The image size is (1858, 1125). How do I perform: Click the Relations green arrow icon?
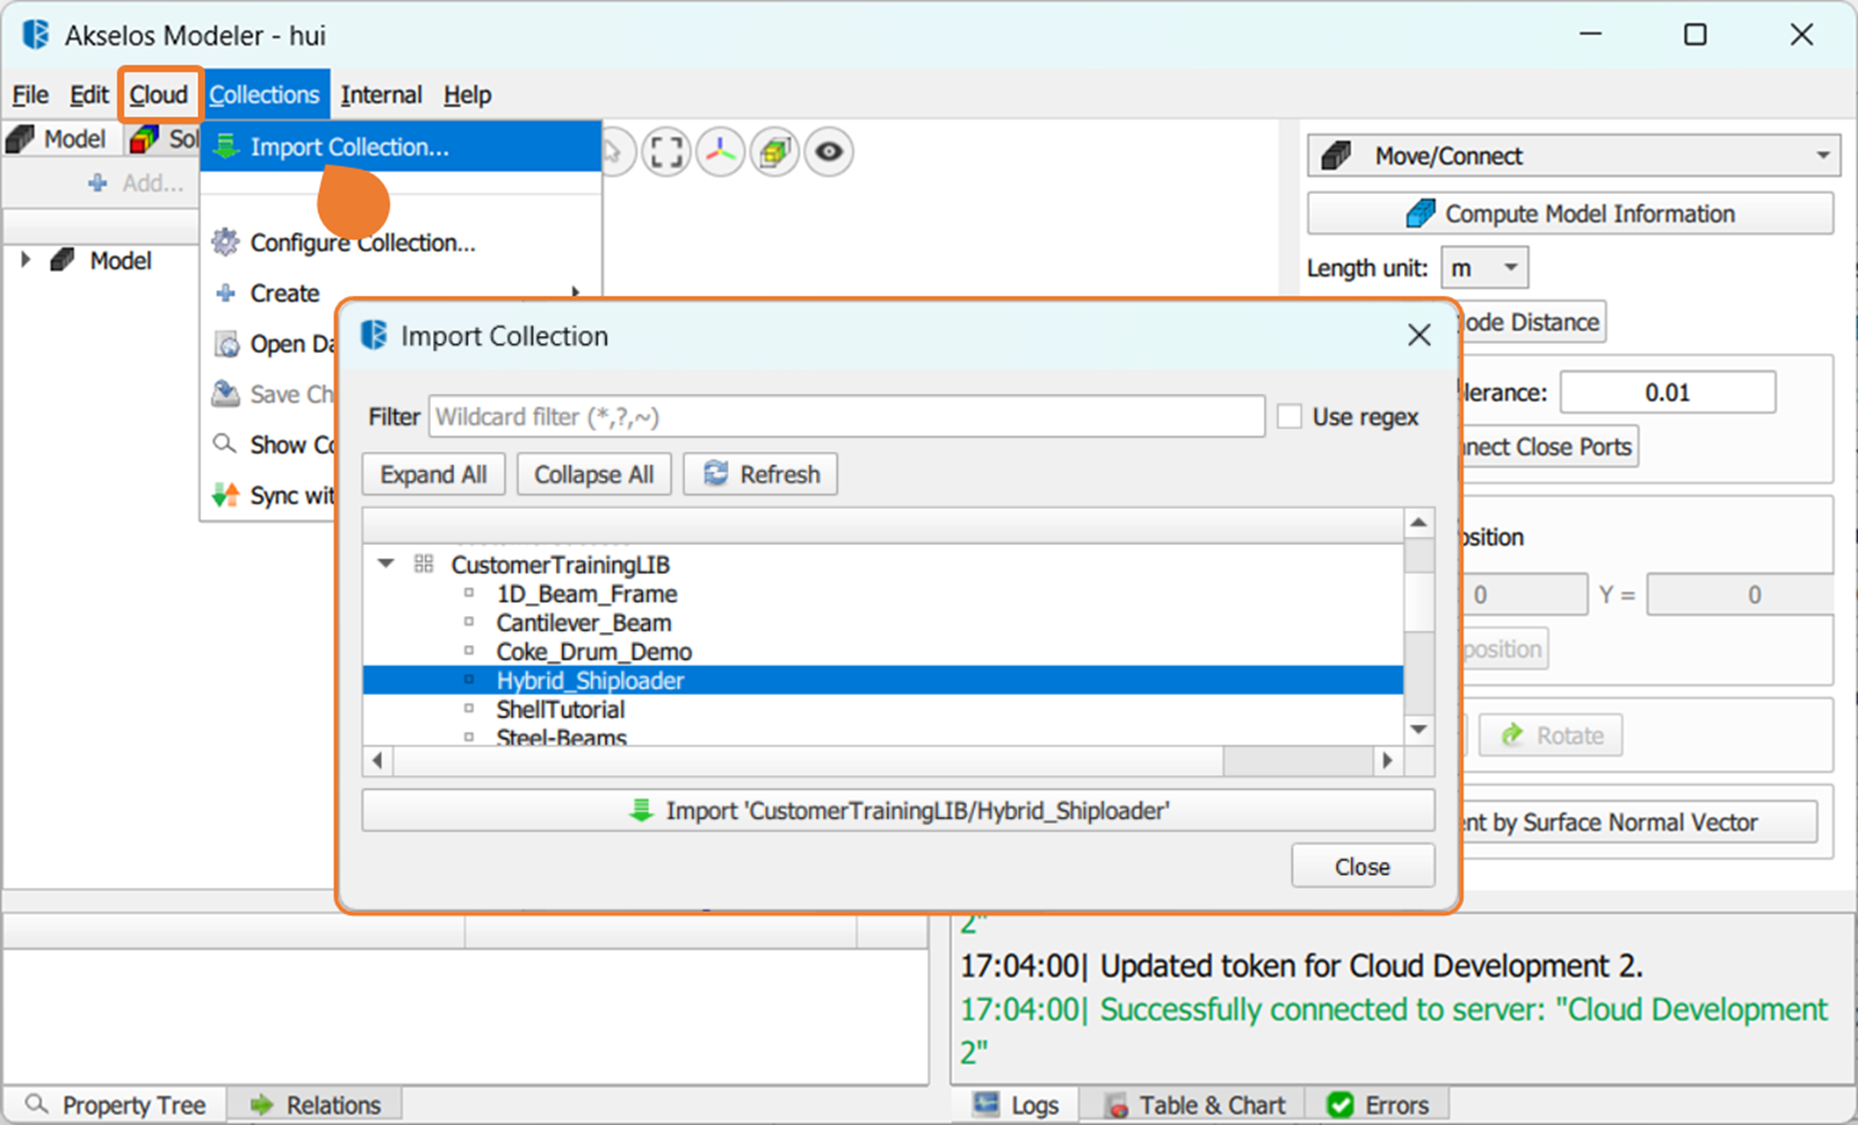[262, 1104]
